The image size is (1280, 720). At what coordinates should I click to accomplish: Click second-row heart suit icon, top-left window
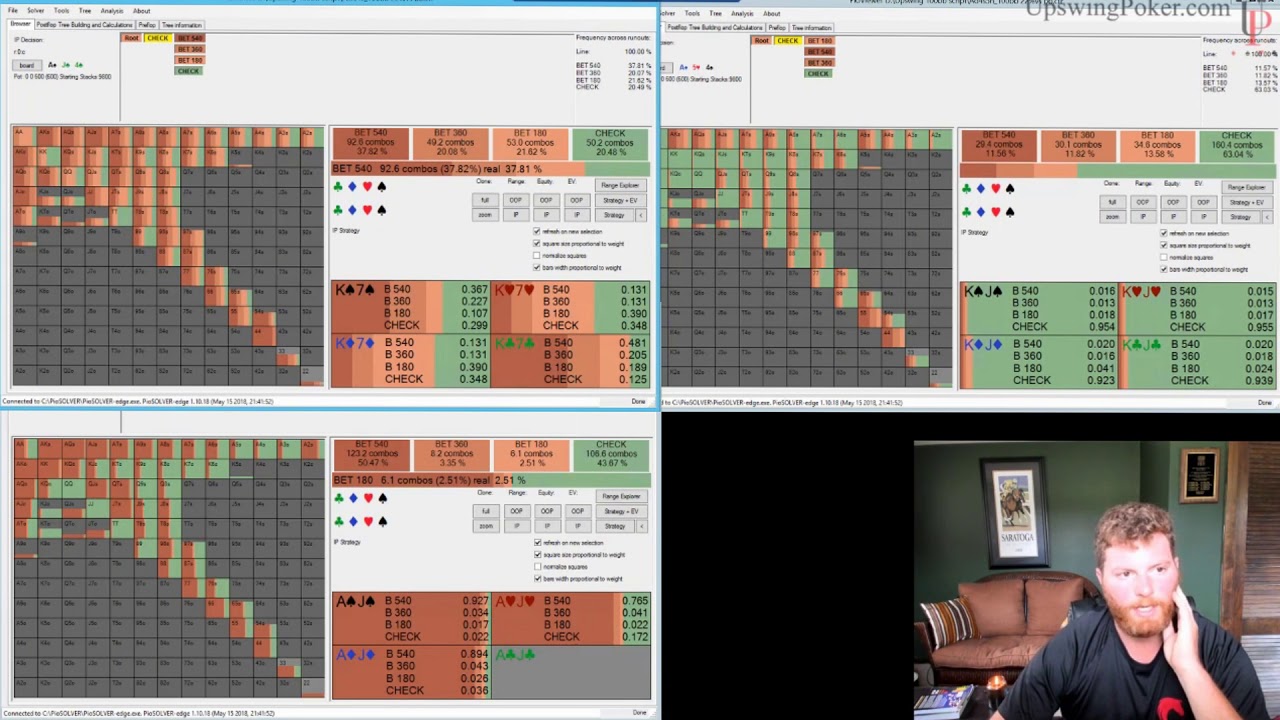pos(367,210)
